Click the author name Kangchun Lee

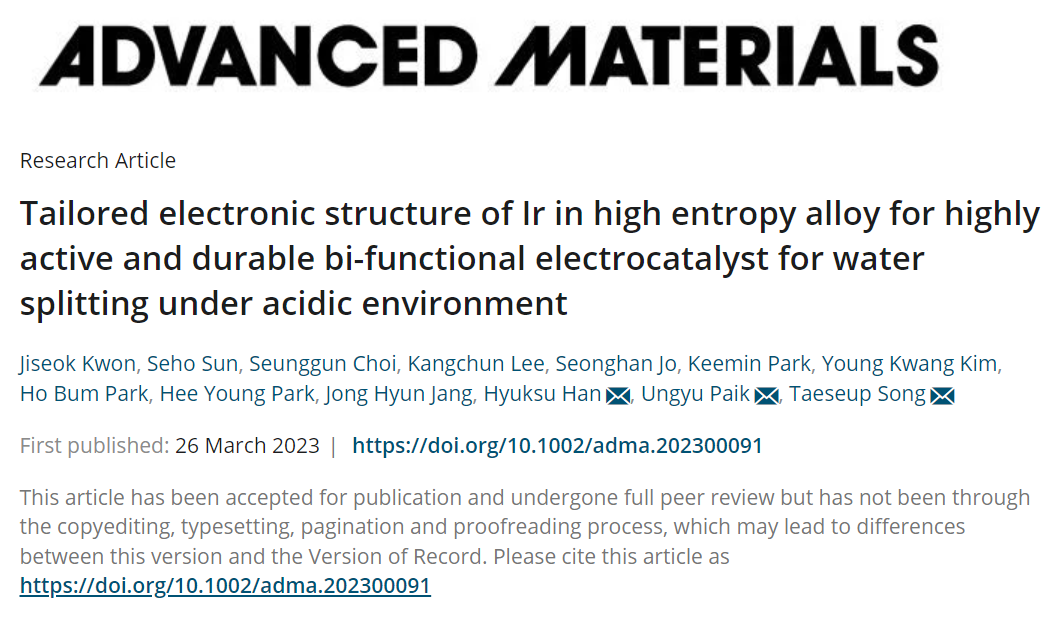476,364
